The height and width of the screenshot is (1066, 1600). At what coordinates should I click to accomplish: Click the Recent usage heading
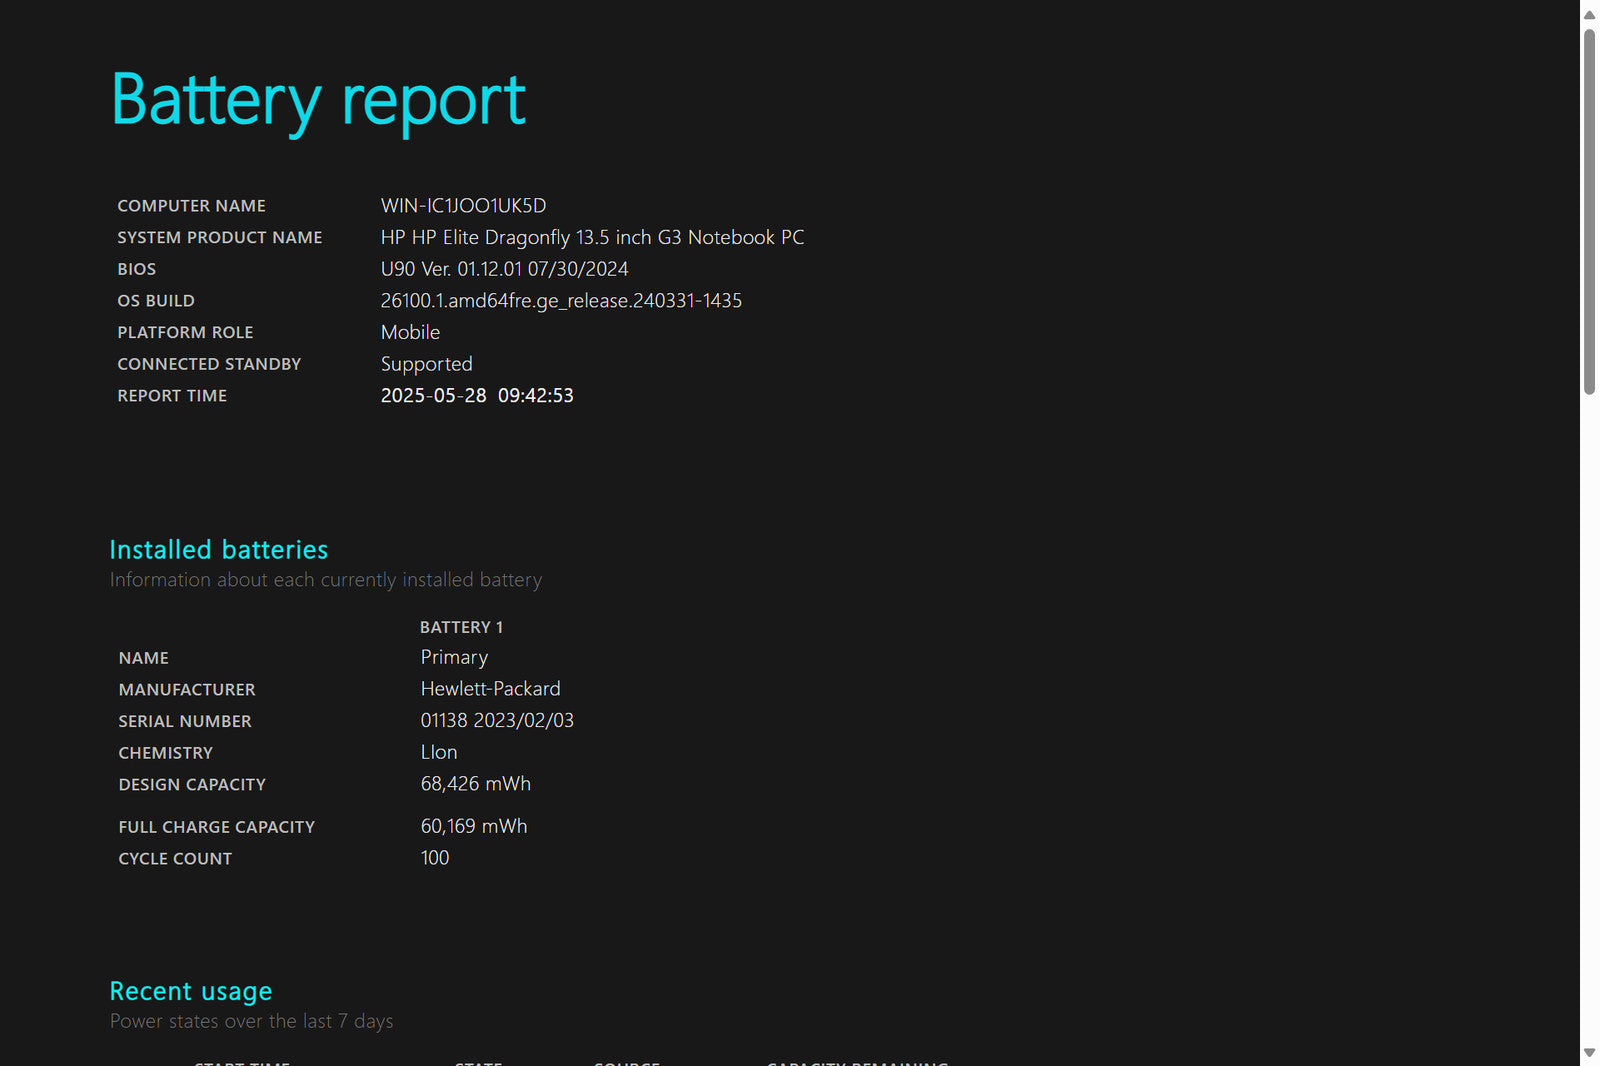click(x=190, y=991)
